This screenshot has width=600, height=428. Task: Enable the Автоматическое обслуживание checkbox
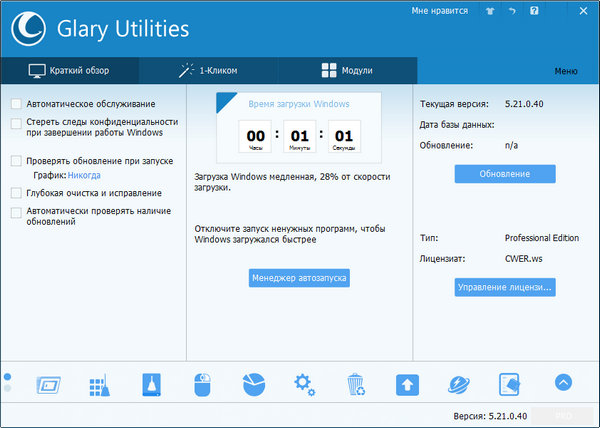[x=16, y=104]
